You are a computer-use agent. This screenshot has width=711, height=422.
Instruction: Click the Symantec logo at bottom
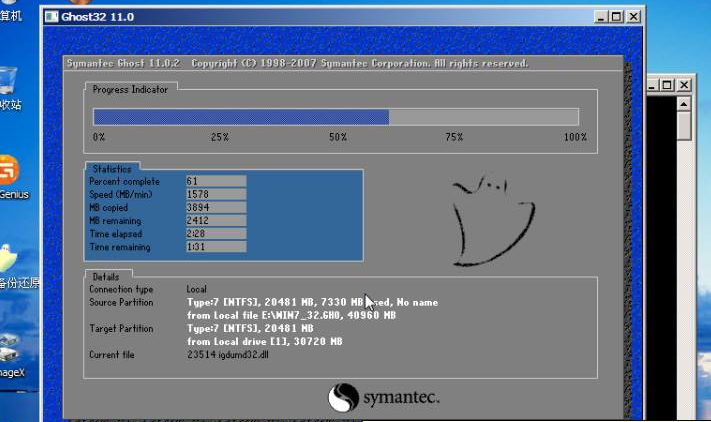(x=383, y=398)
